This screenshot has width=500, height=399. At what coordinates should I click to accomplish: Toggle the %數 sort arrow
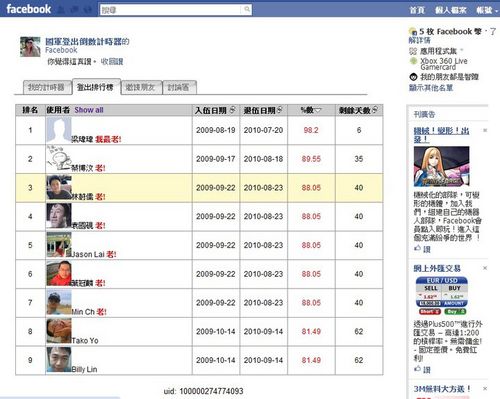click(x=318, y=110)
